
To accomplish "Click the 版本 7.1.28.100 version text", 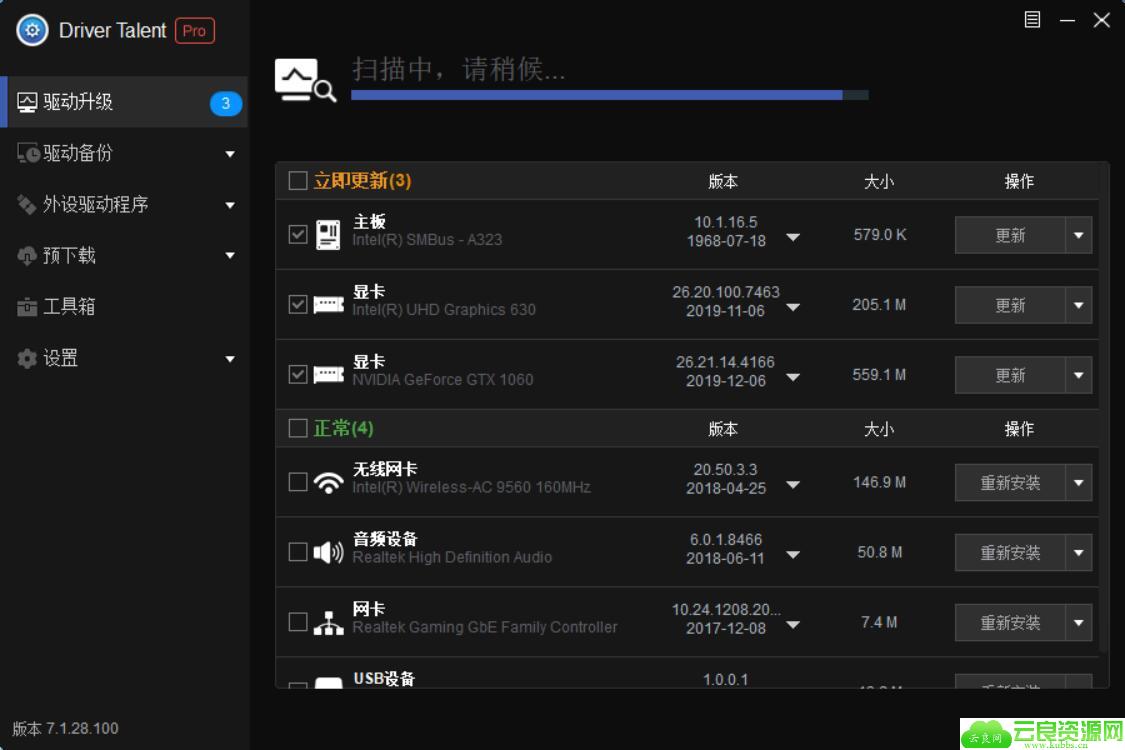I will pyautogui.click(x=65, y=728).
